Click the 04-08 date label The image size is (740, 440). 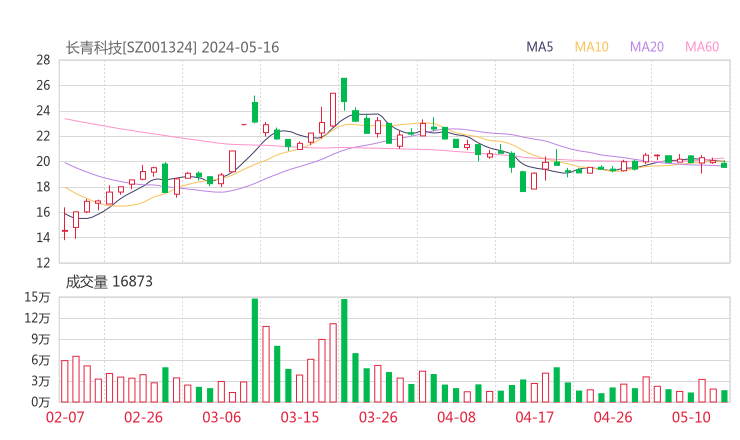pyautogui.click(x=456, y=417)
